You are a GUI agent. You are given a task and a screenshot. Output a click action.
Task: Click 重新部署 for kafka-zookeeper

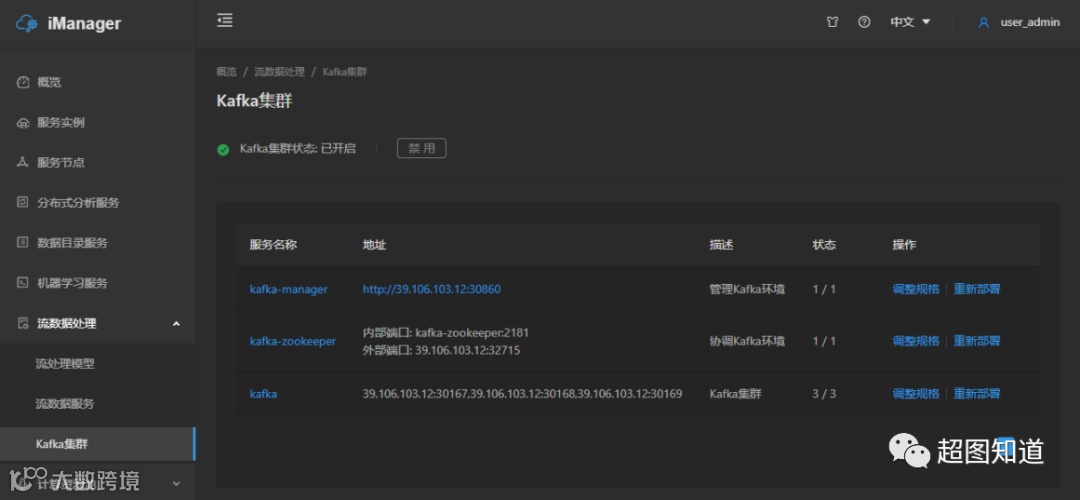(x=977, y=341)
